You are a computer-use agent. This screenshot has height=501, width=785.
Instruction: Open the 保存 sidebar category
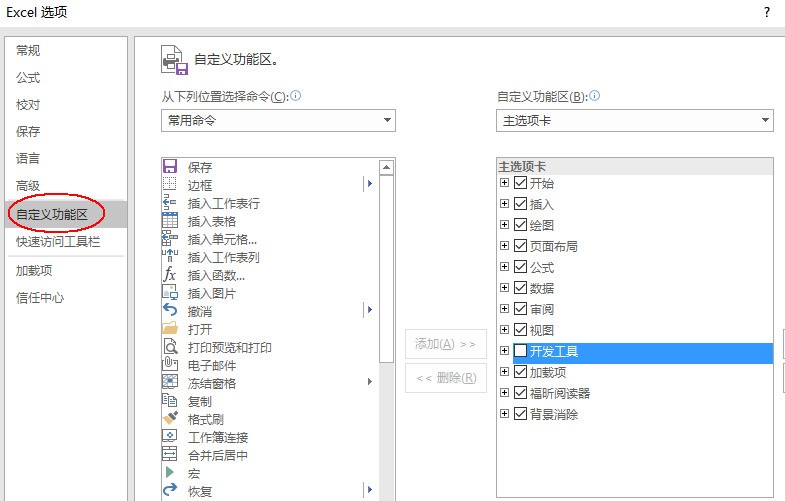coord(28,132)
